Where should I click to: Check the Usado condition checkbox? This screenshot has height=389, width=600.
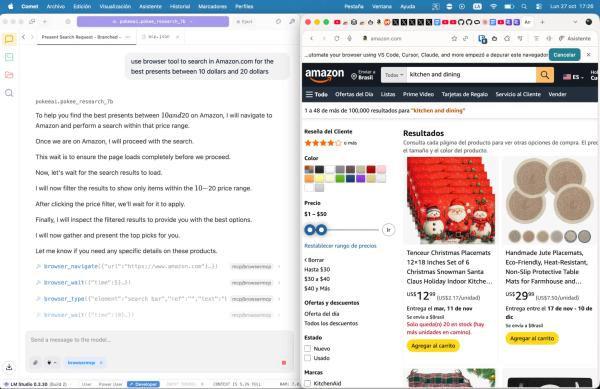coord(307,358)
